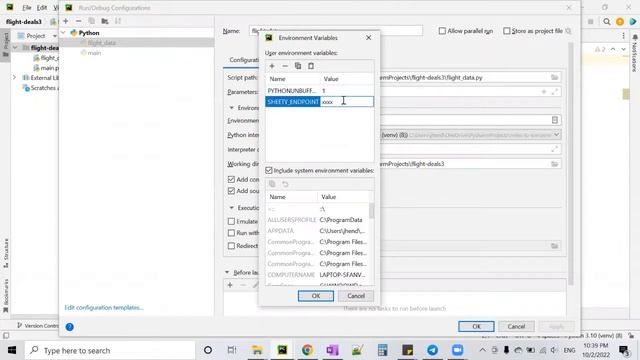Image resolution: width=640 pixels, height=360 pixels.
Task: Click system variables table scrollbar
Action: pyautogui.click(x=371, y=211)
